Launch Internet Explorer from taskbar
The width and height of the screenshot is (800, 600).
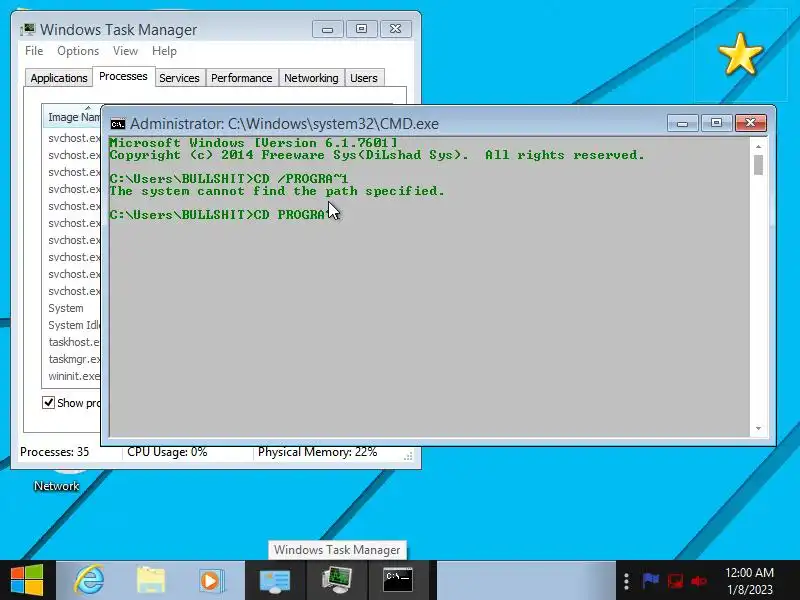point(88,580)
